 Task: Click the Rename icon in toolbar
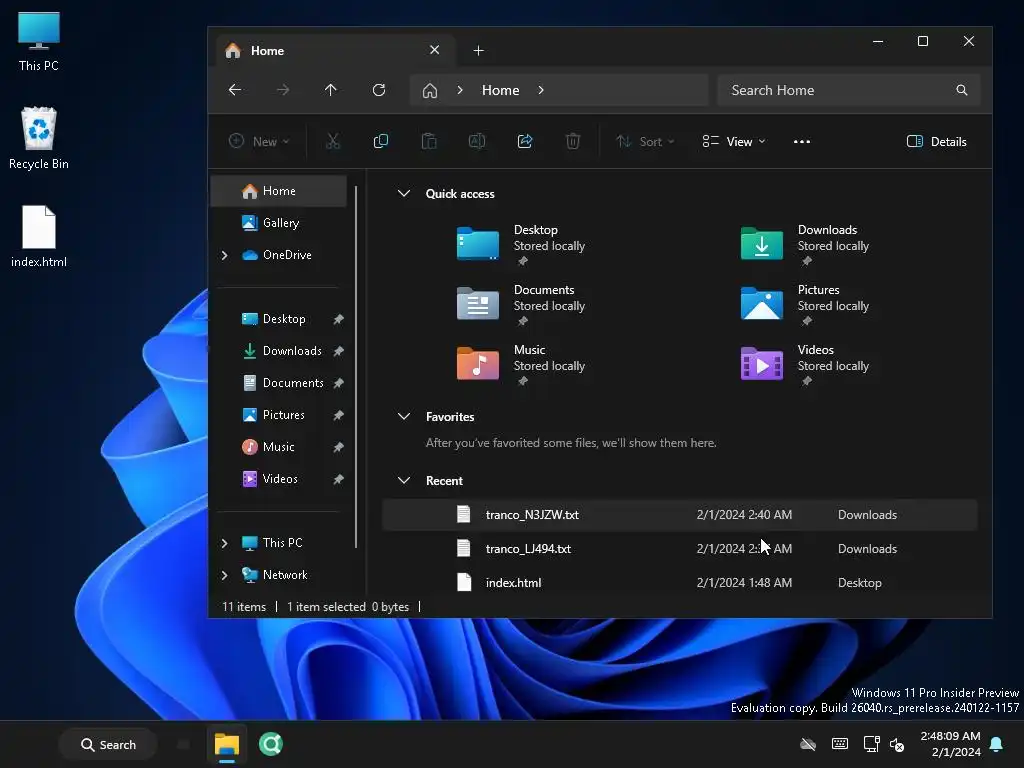(x=477, y=141)
